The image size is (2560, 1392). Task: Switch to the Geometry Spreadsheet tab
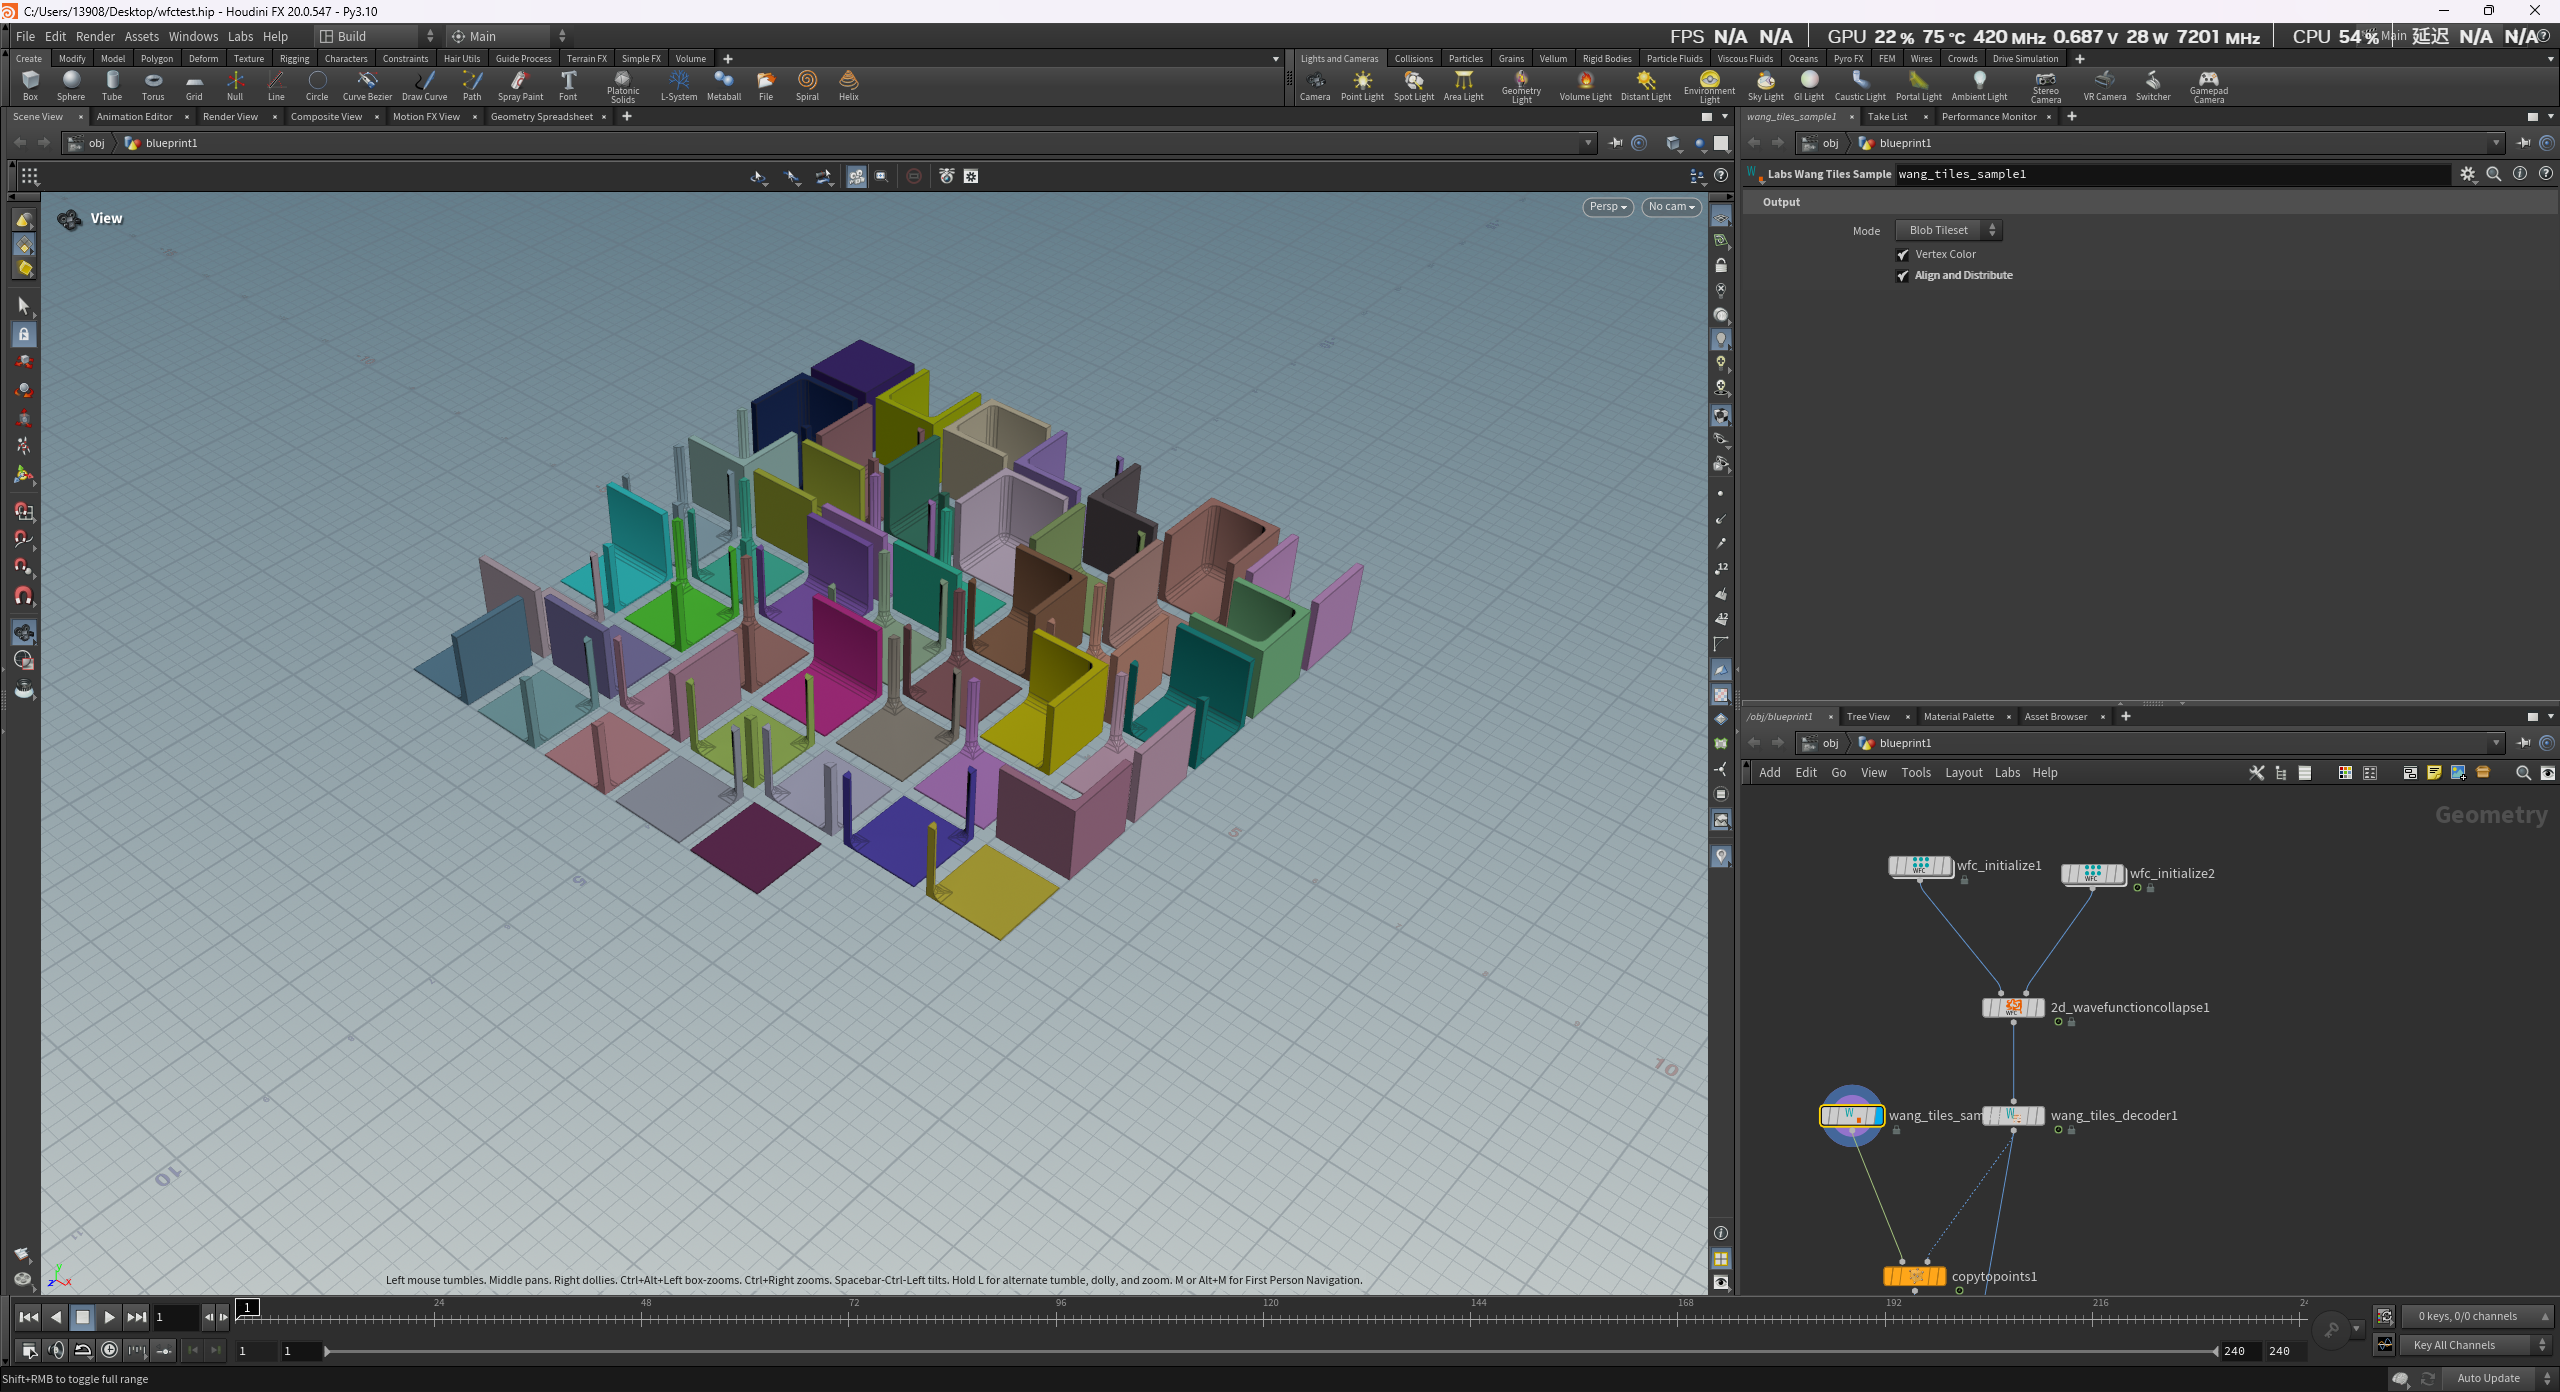coord(541,117)
